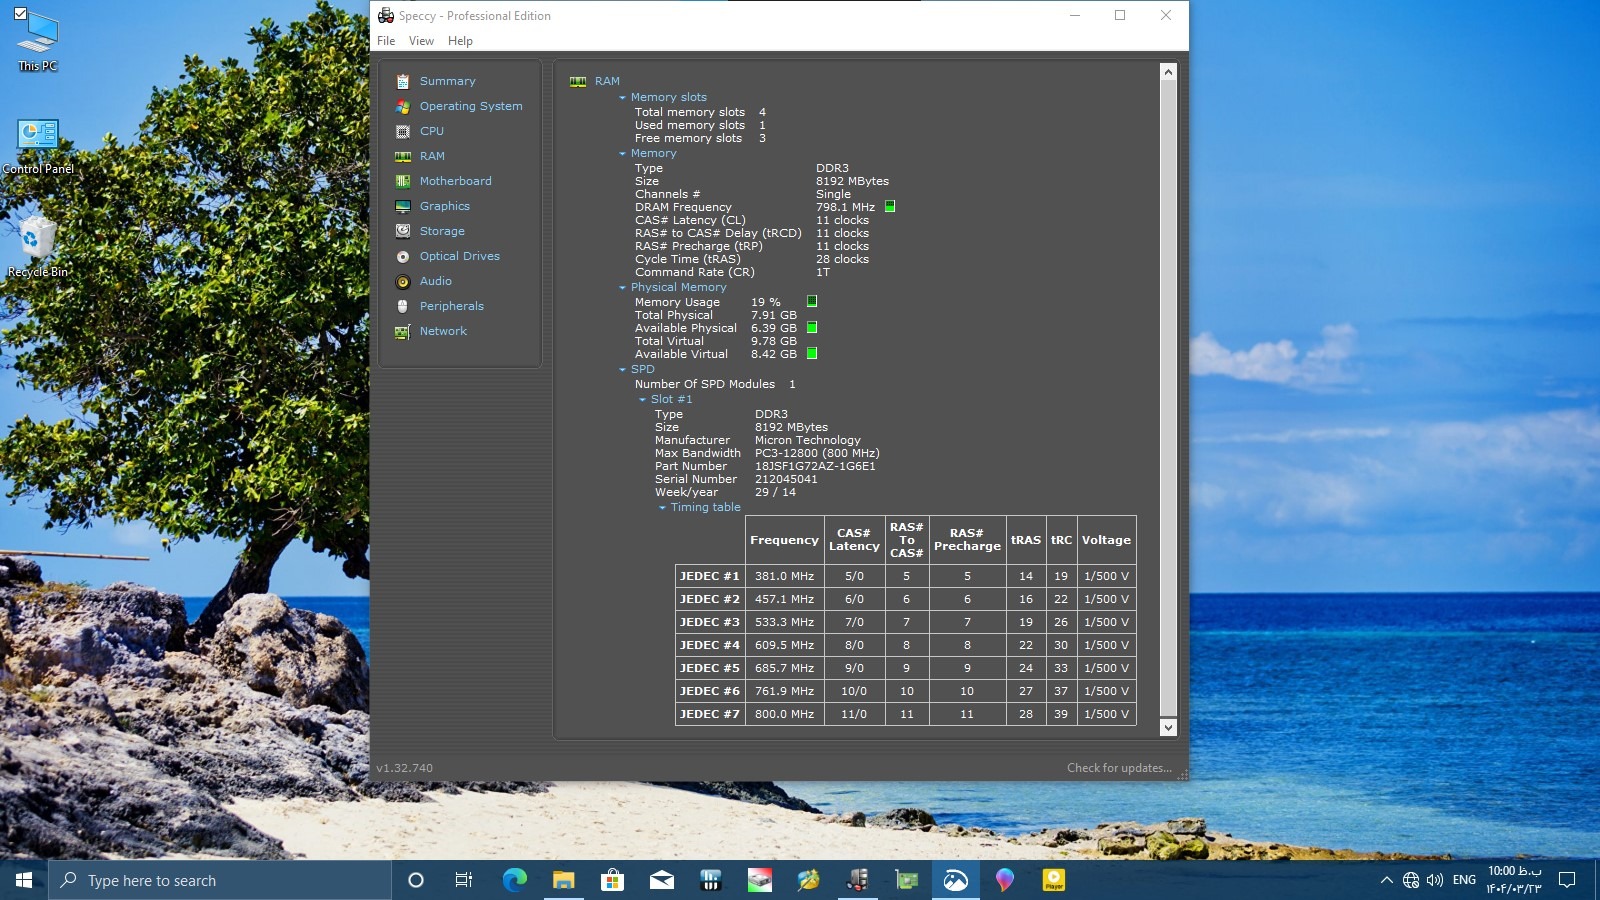This screenshot has width=1600, height=900.
Task: Open the File menu
Action: tap(386, 41)
